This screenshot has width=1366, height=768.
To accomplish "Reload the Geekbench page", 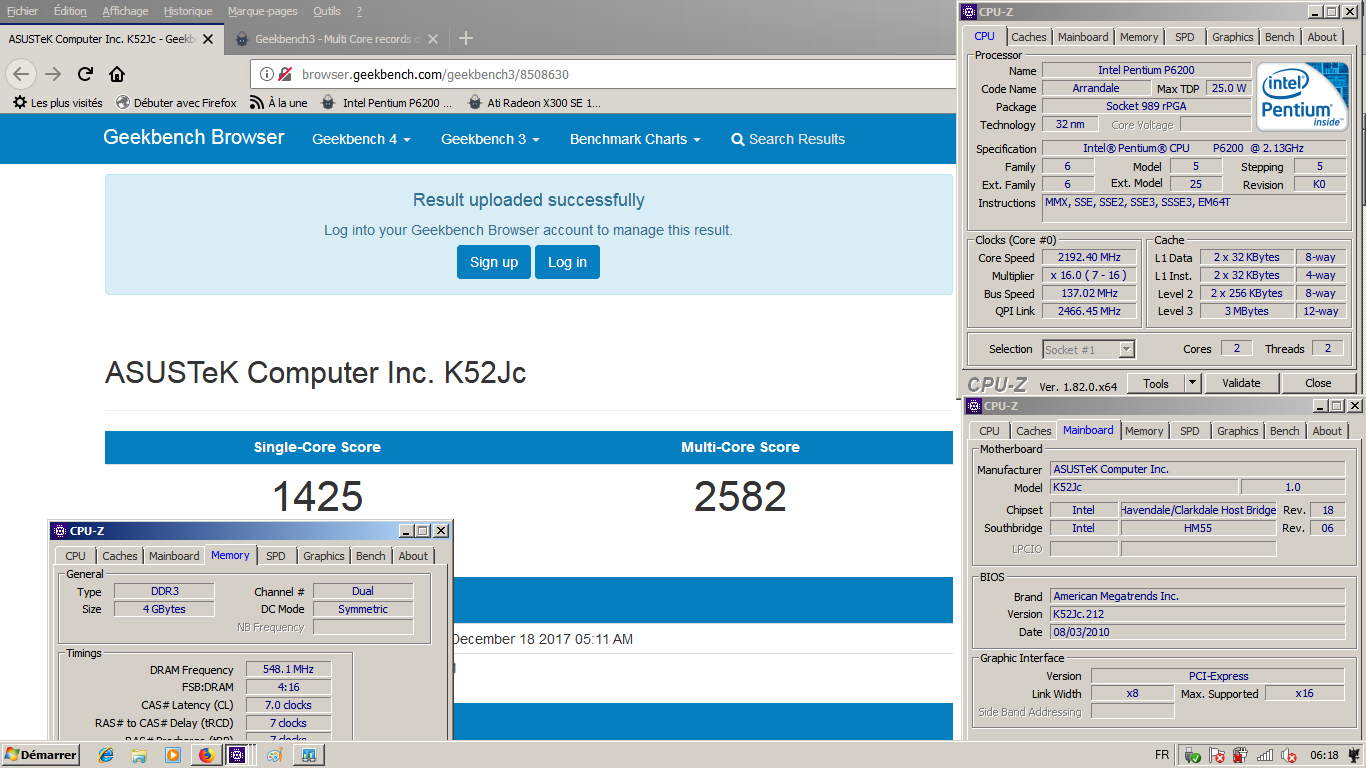I will (85, 74).
